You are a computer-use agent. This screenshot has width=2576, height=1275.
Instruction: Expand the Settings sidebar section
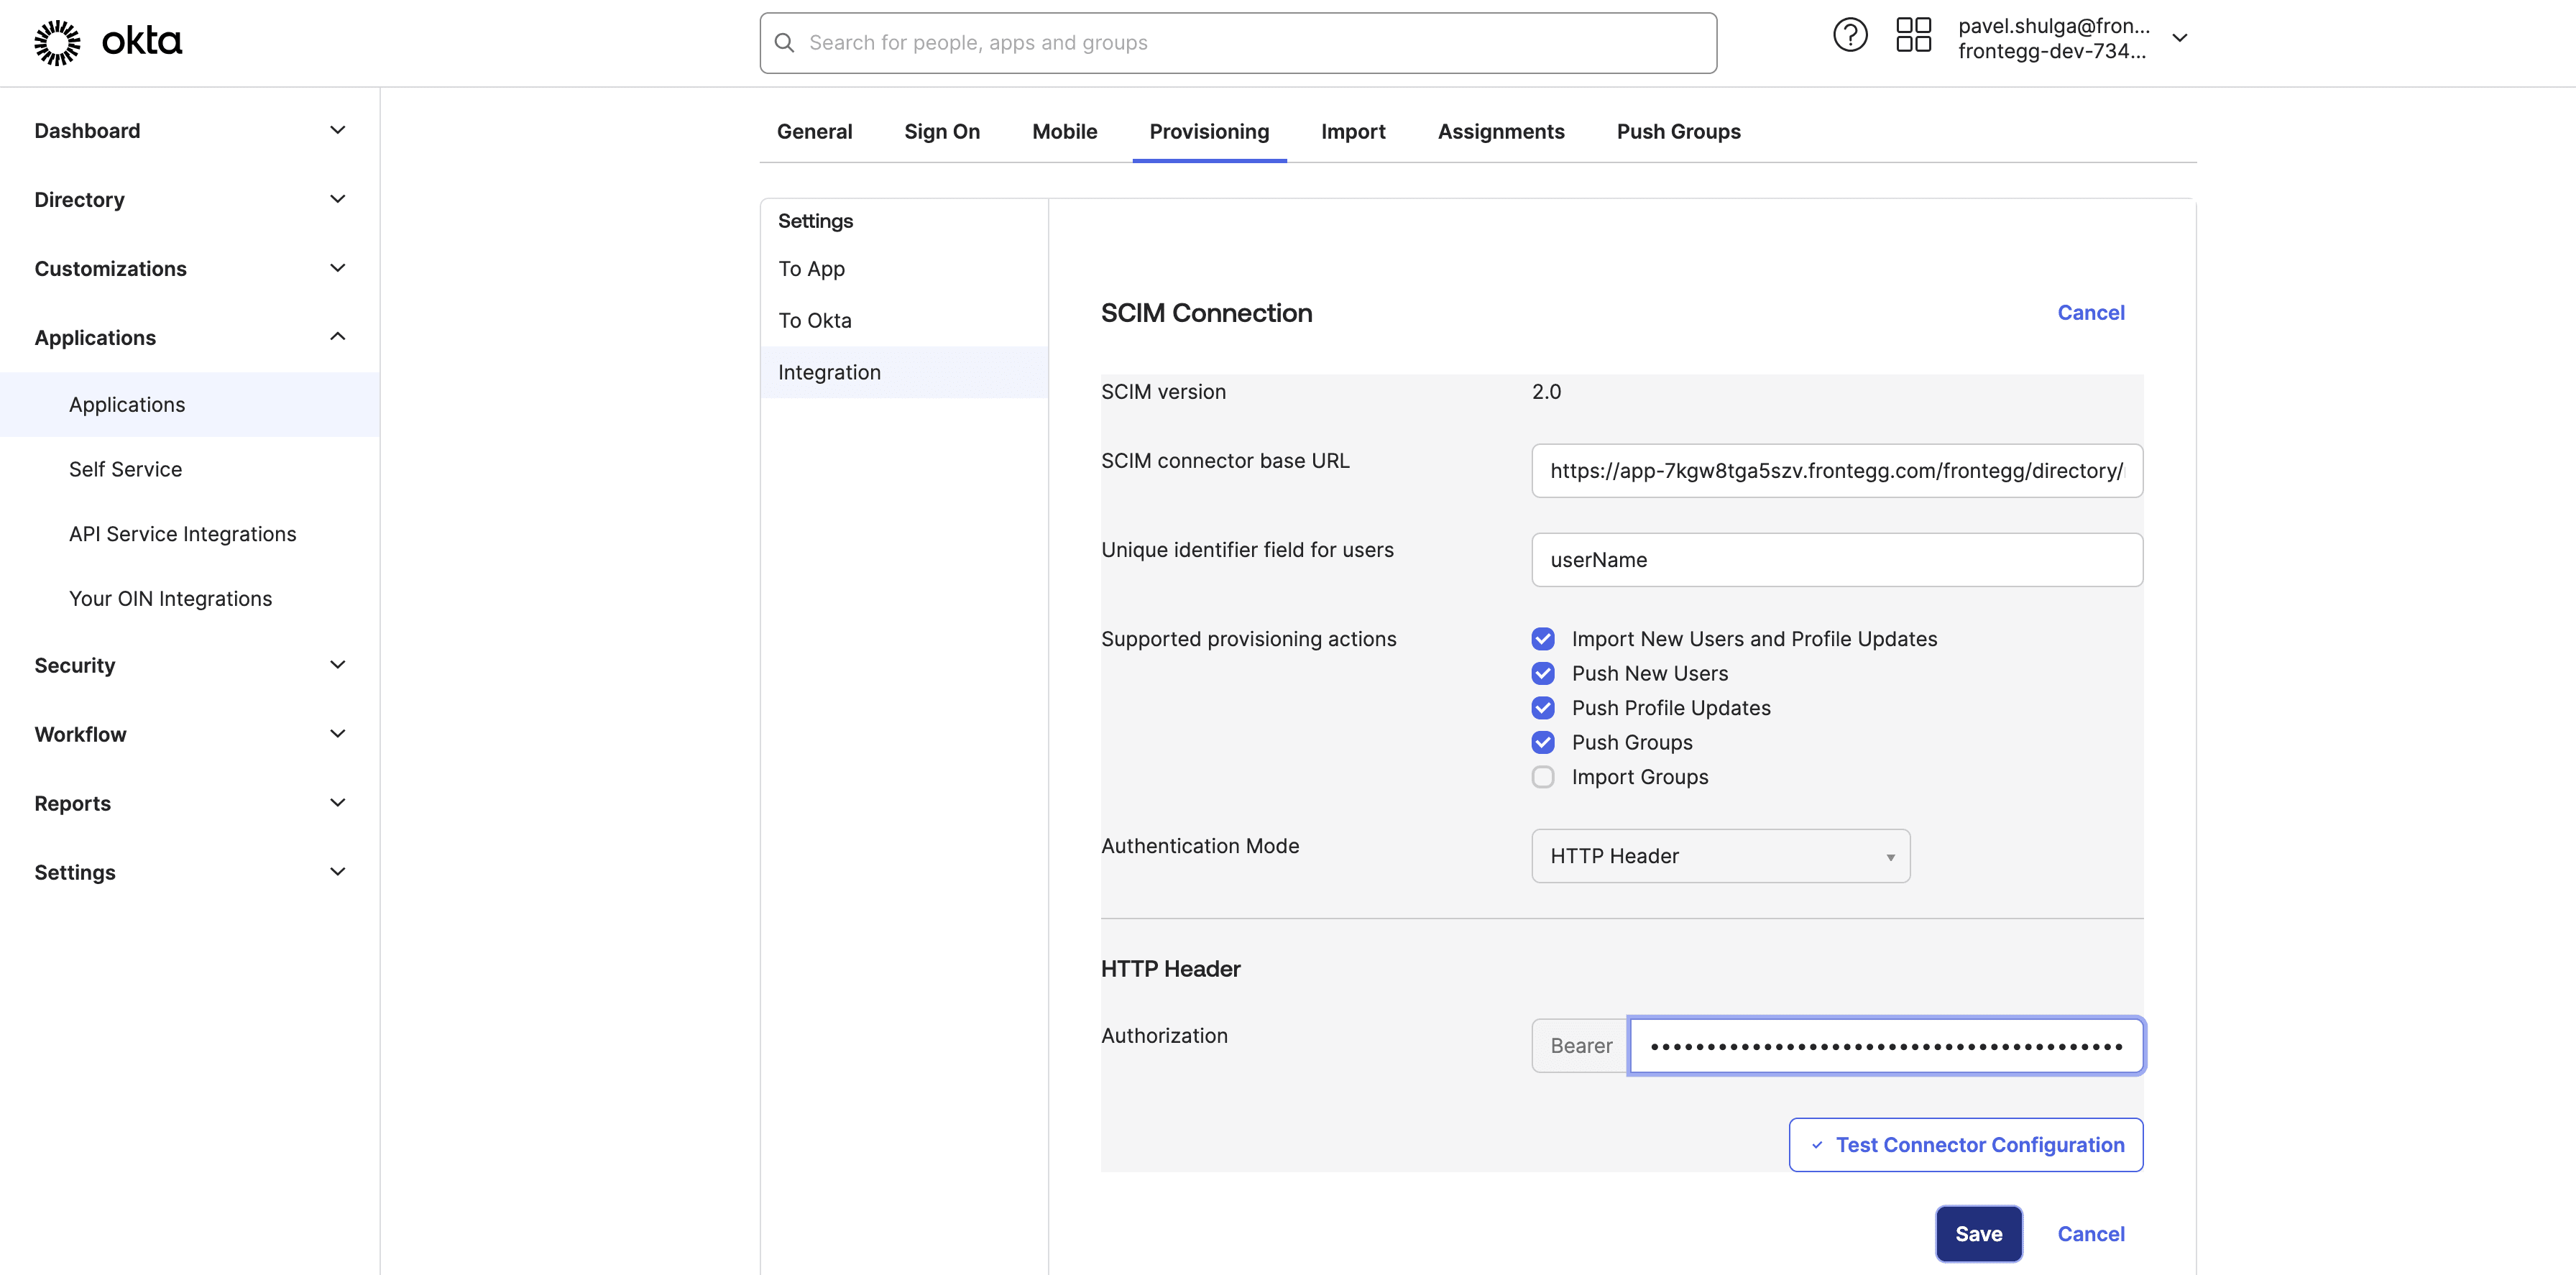(190, 873)
